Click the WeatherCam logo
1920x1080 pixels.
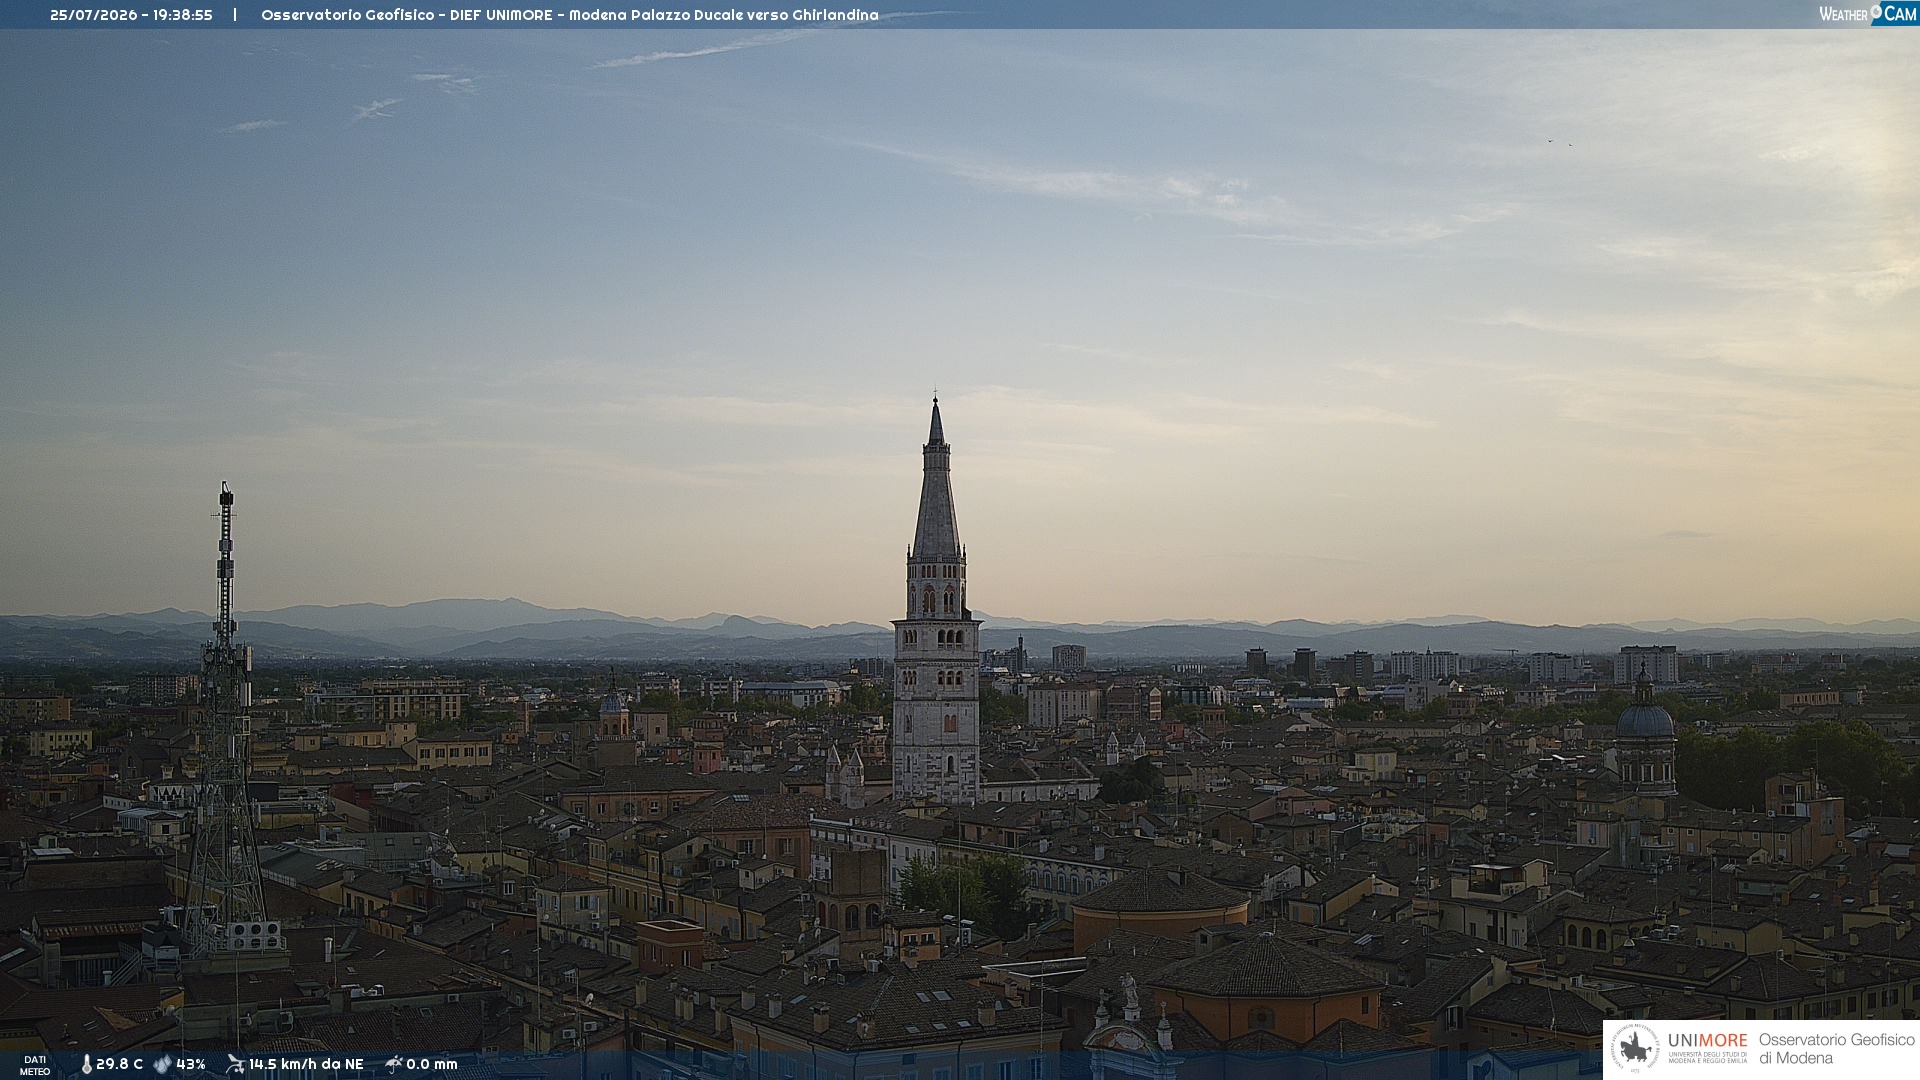tap(1868, 13)
